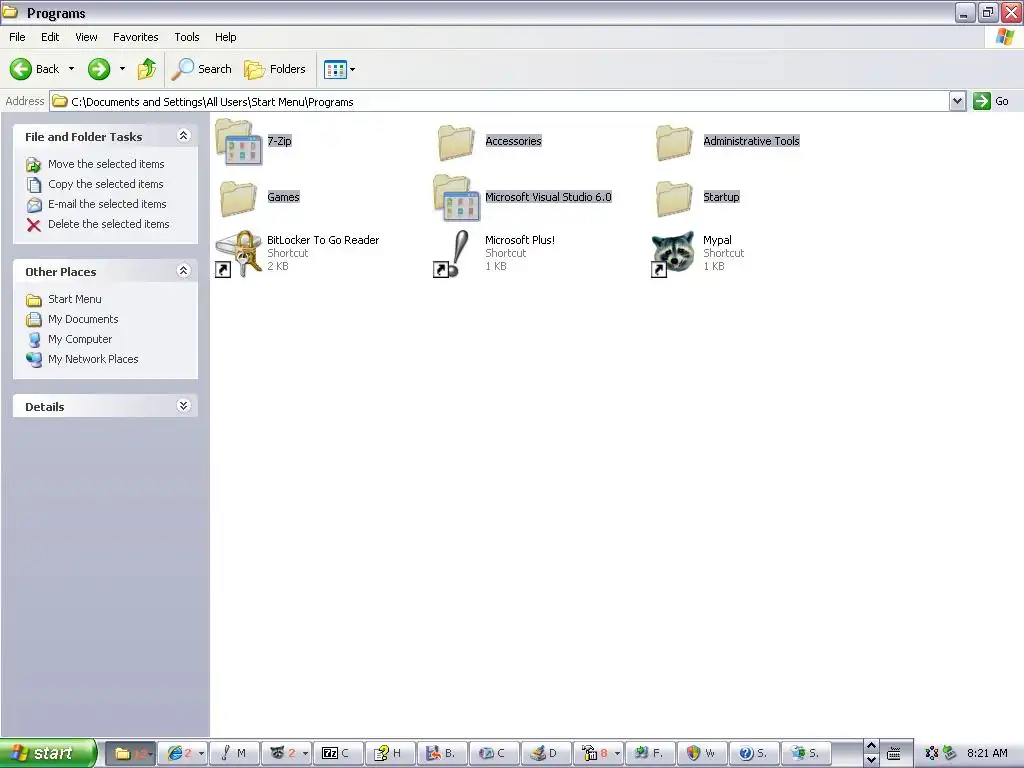Viewport: 1024px width, 768px height.
Task: Go to My Computer in Other Places
Action: tap(69, 339)
